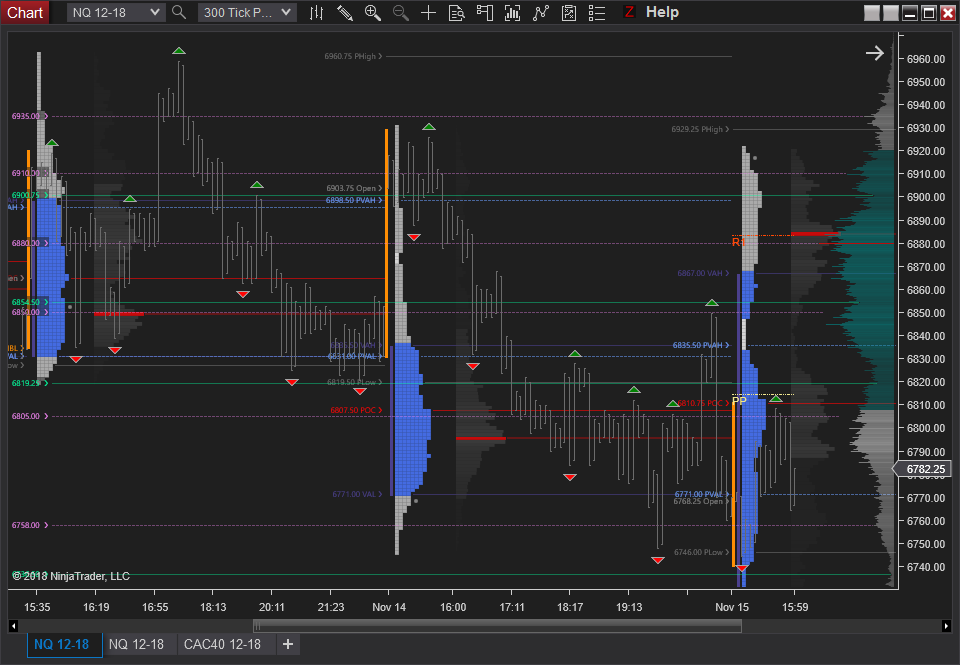Image resolution: width=960 pixels, height=665 pixels.
Task: Click the 6771.00 VAL label
Action: 358,494
